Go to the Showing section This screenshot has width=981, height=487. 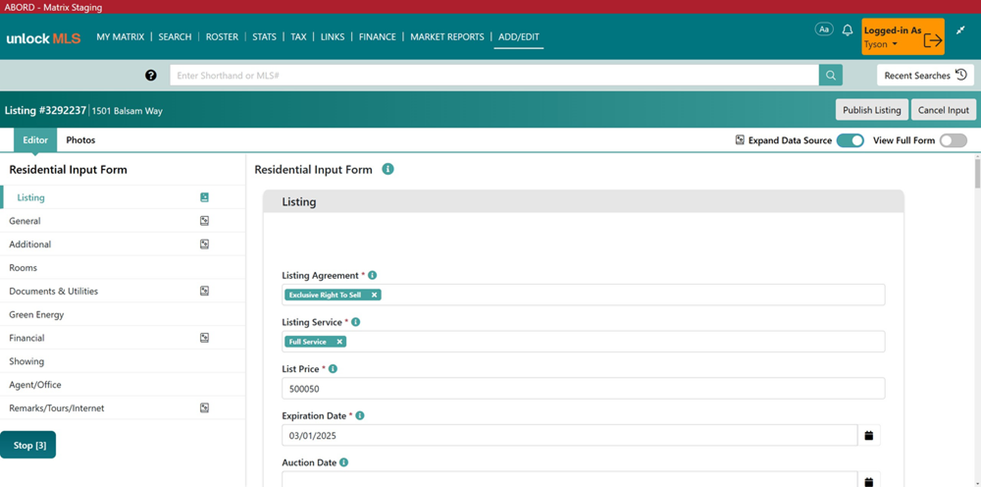123,361
